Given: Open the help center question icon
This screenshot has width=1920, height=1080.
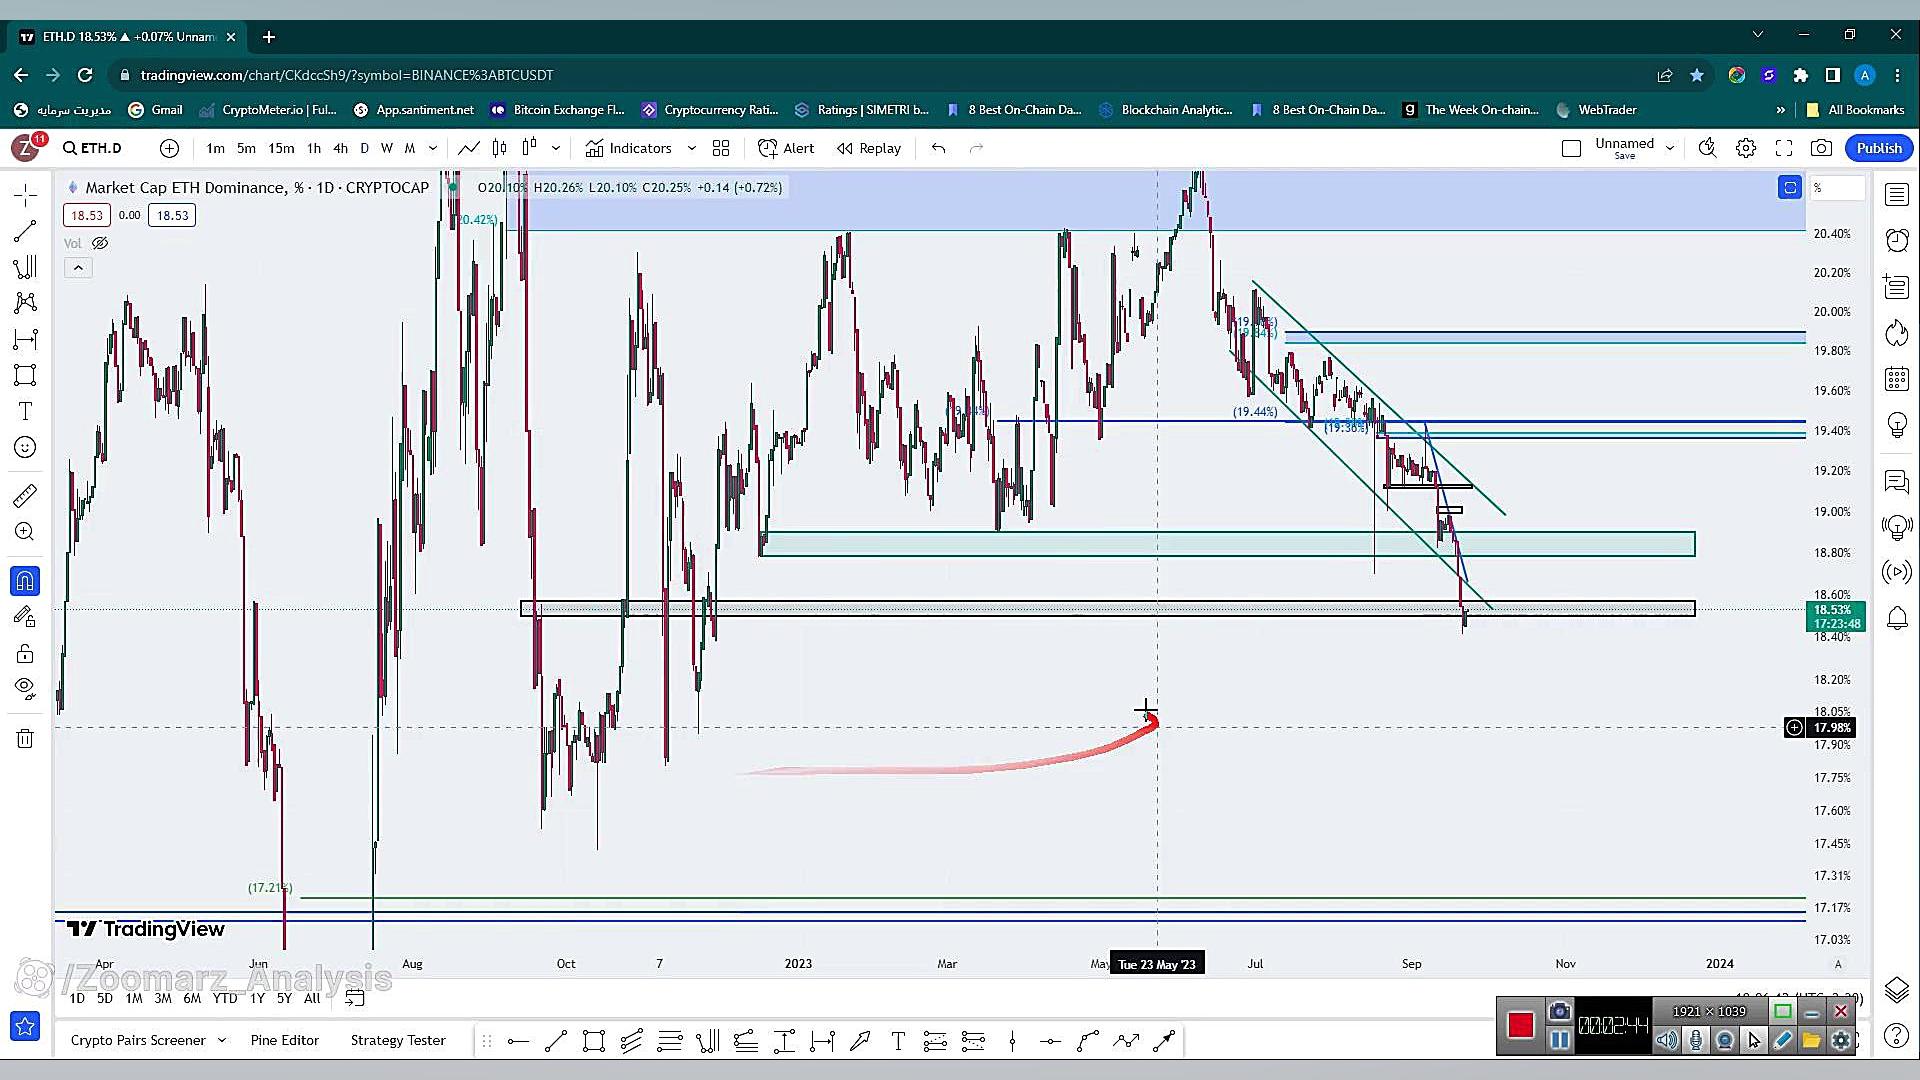Looking at the screenshot, I should click(x=1896, y=1036).
